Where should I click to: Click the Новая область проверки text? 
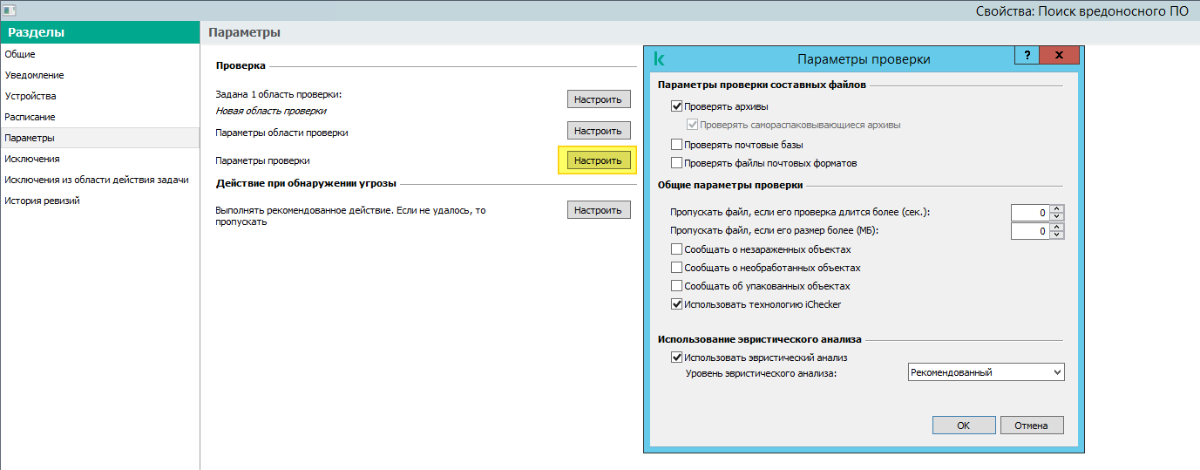(x=271, y=110)
